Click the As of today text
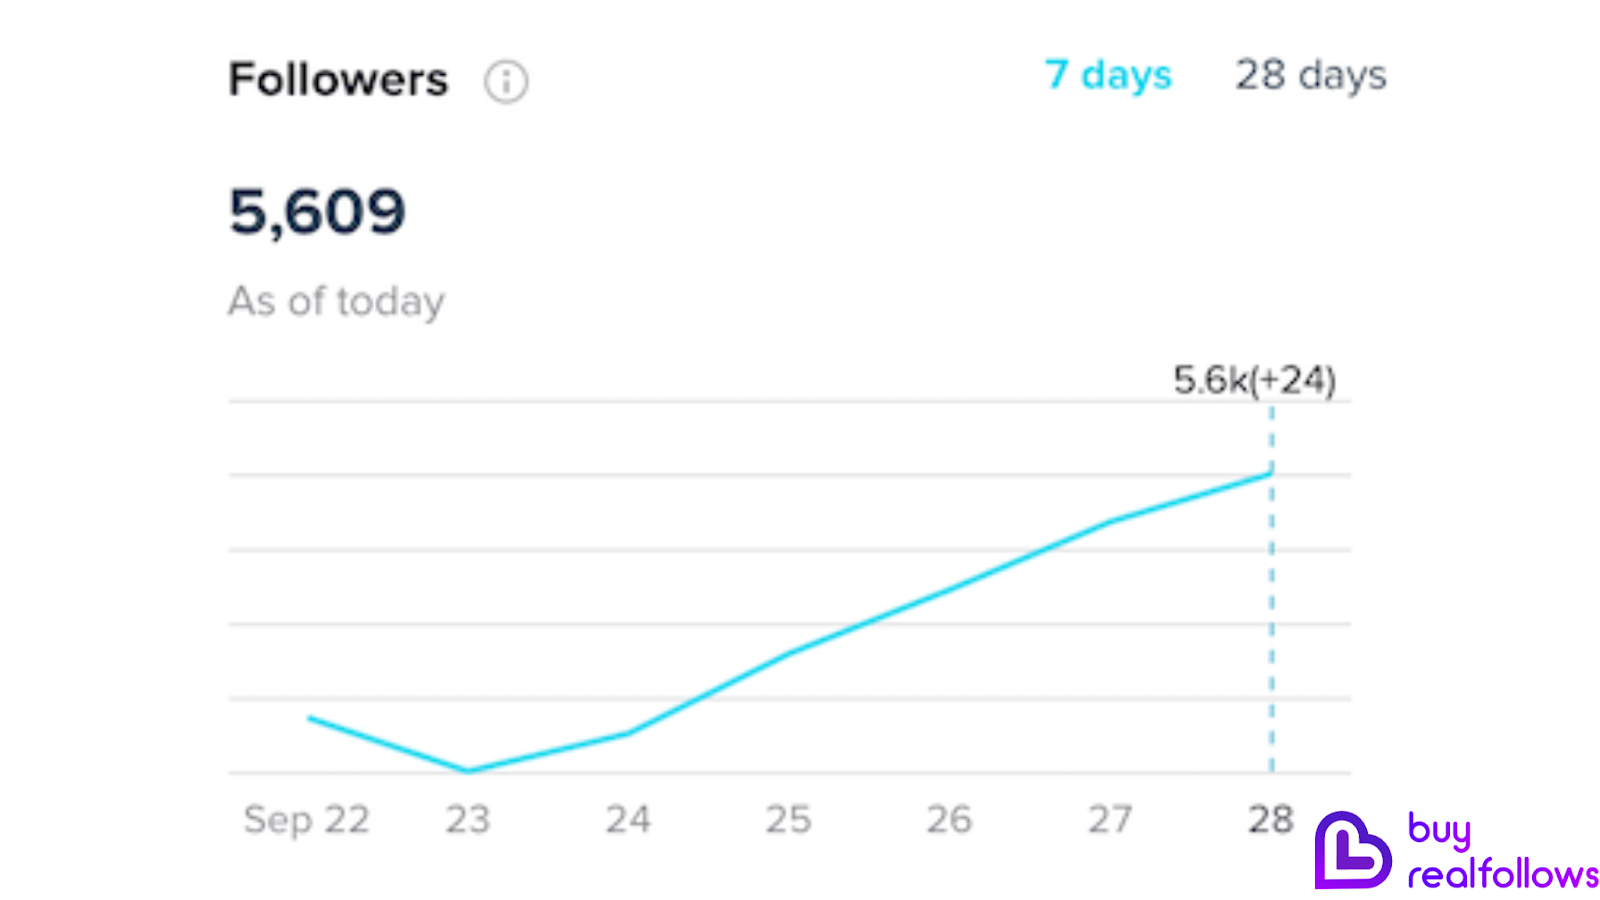Viewport: 1600px width, 900px height. click(336, 301)
